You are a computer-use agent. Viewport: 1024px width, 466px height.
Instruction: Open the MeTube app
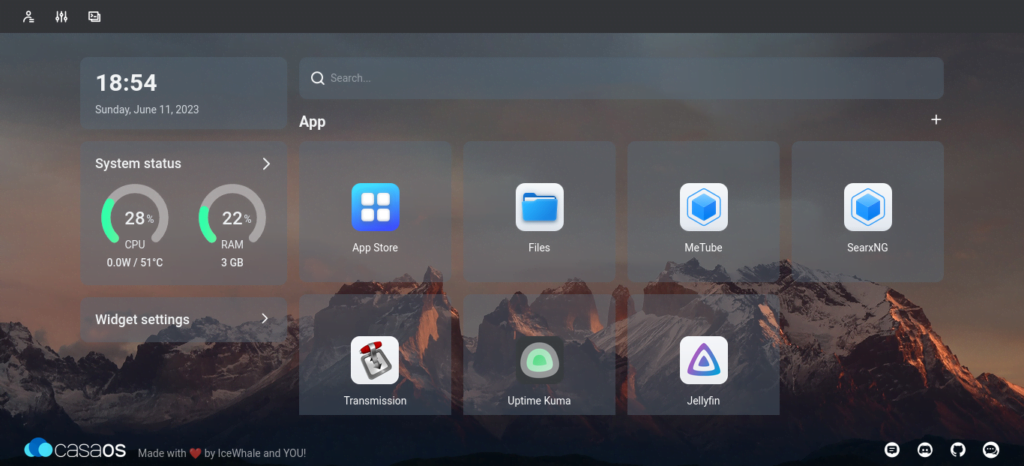(x=703, y=208)
